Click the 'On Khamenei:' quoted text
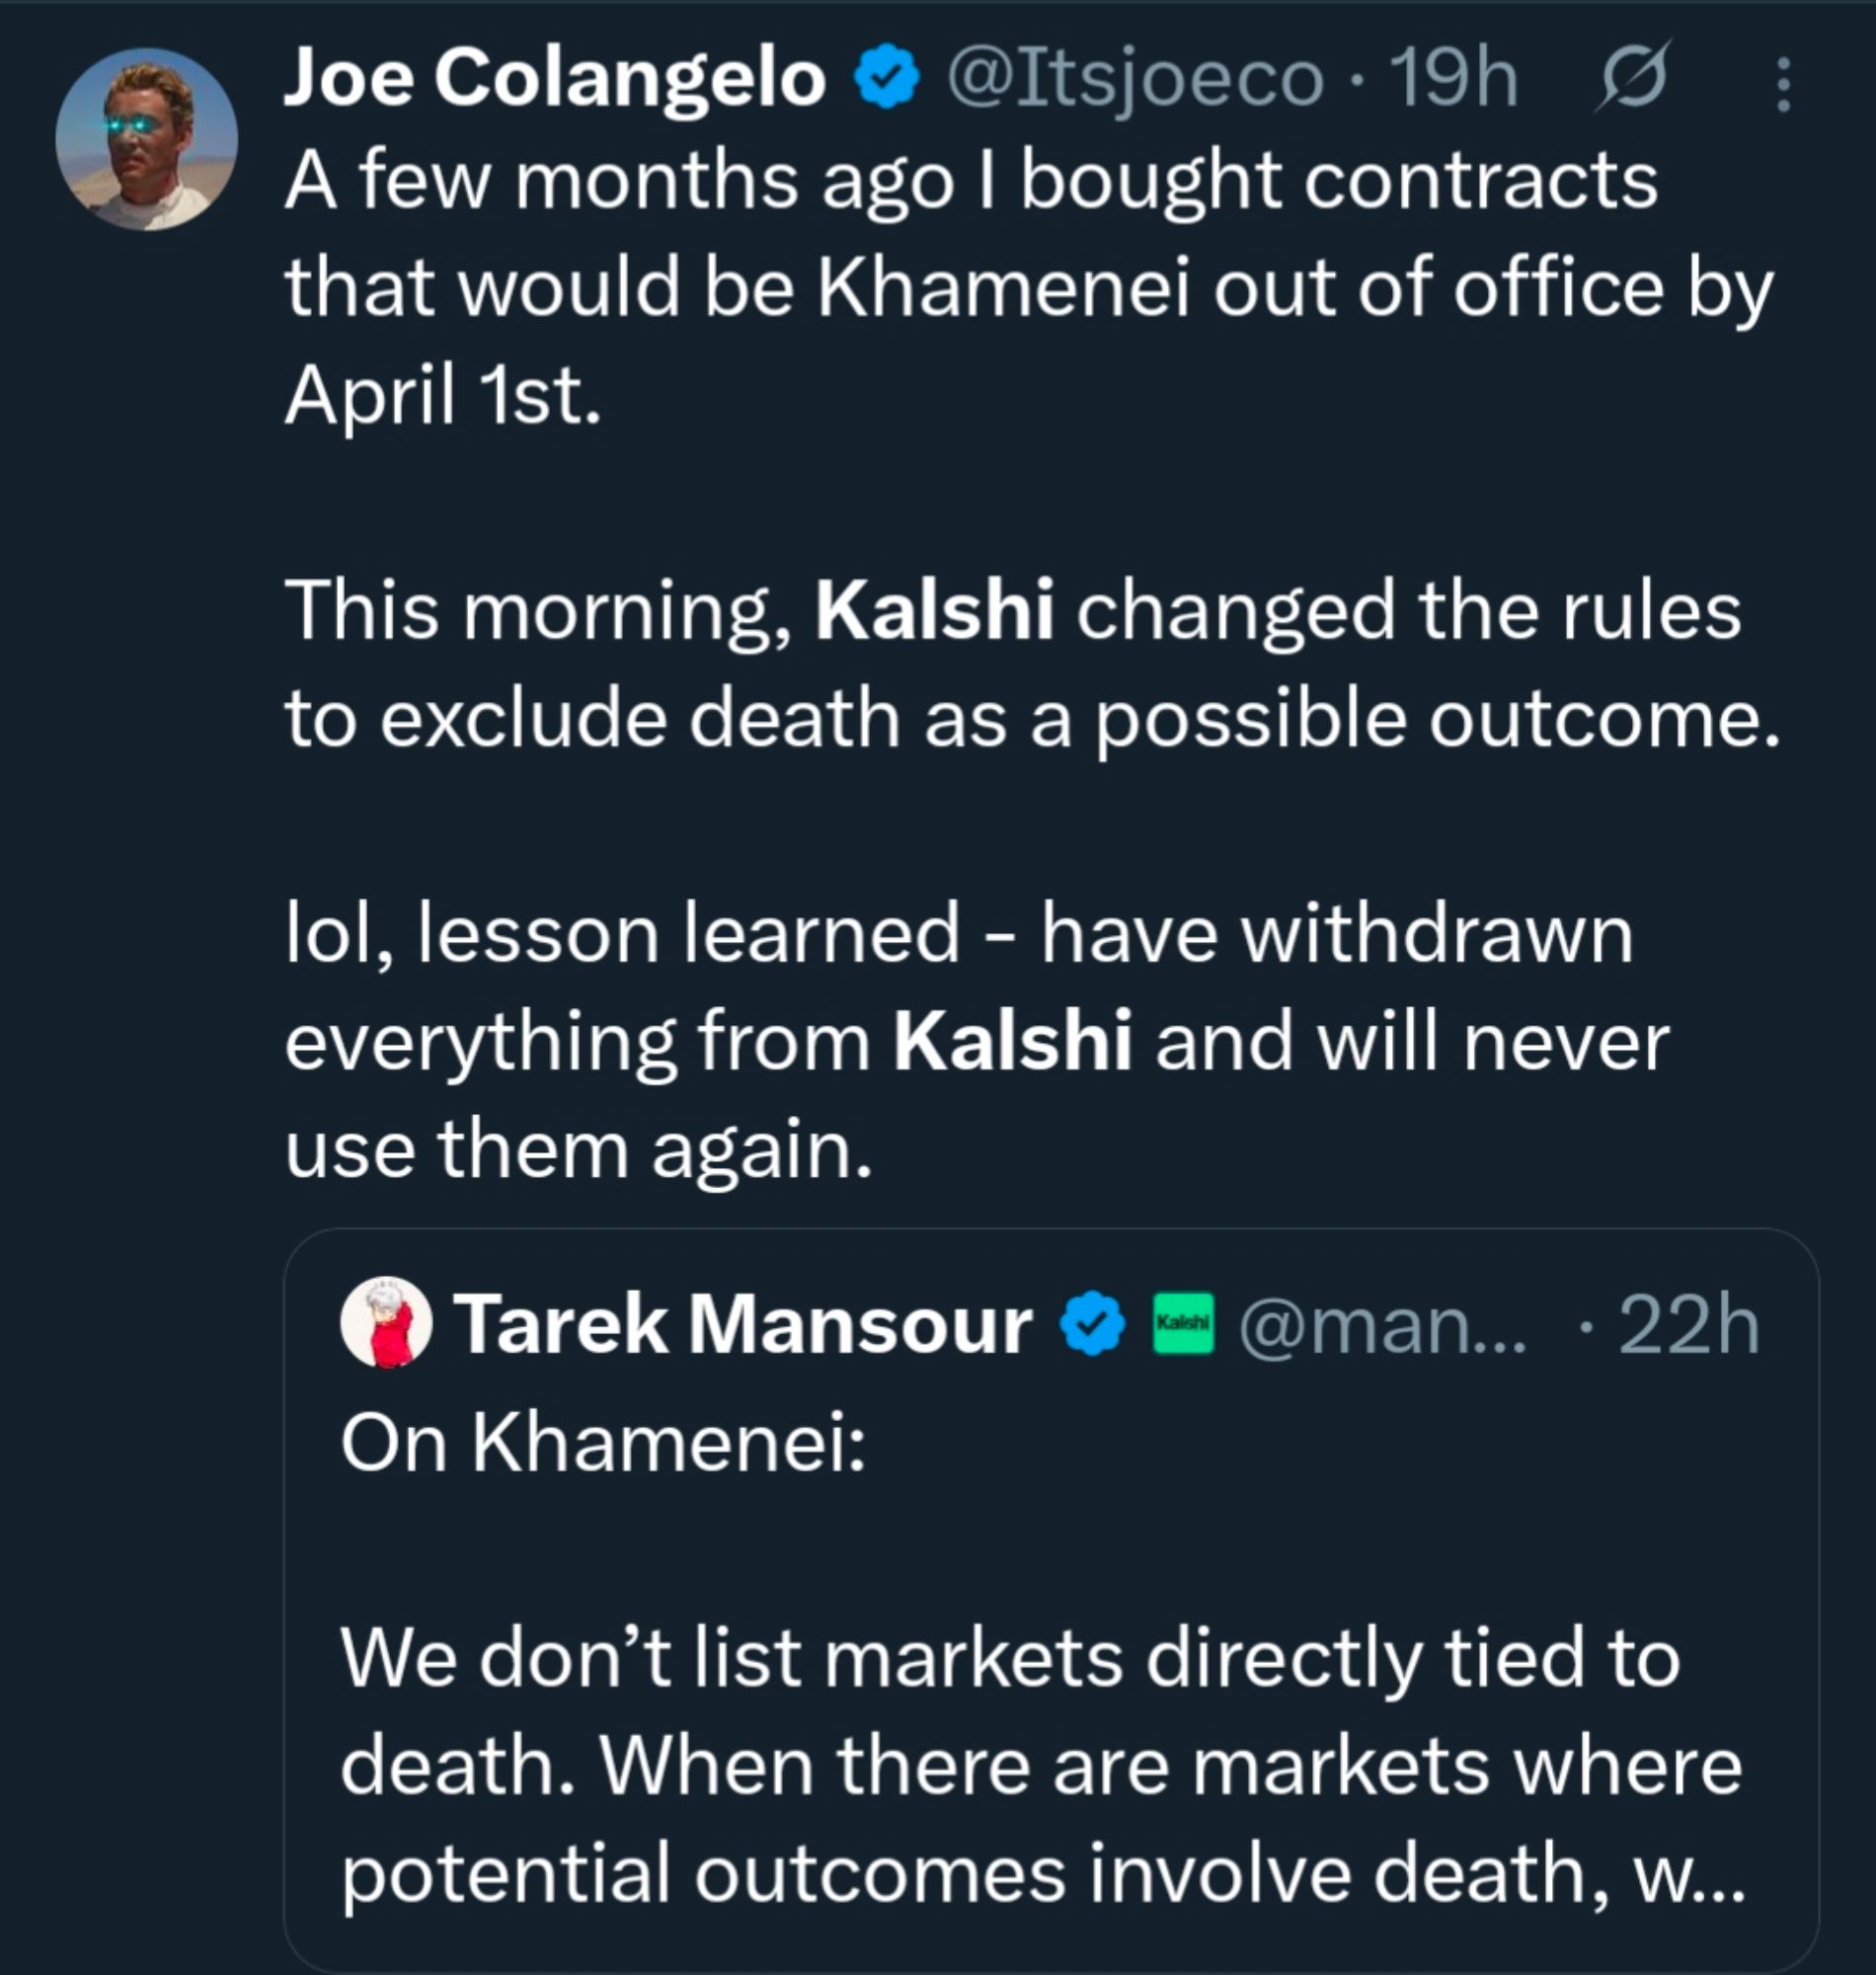The height and width of the screenshot is (1975, 1876). [603, 1443]
